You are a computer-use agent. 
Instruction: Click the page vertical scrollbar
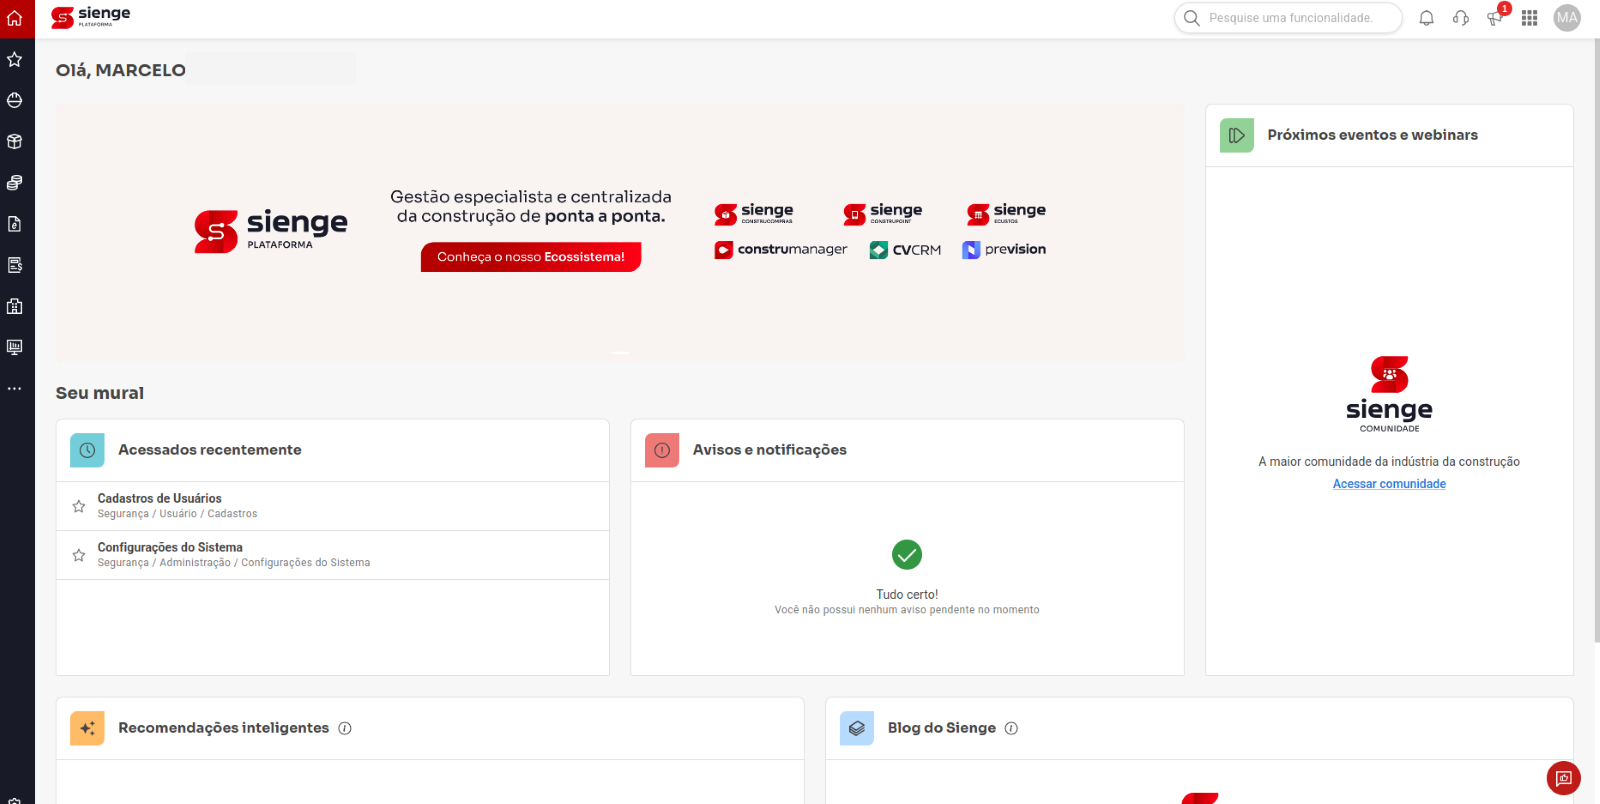pos(1596,340)
